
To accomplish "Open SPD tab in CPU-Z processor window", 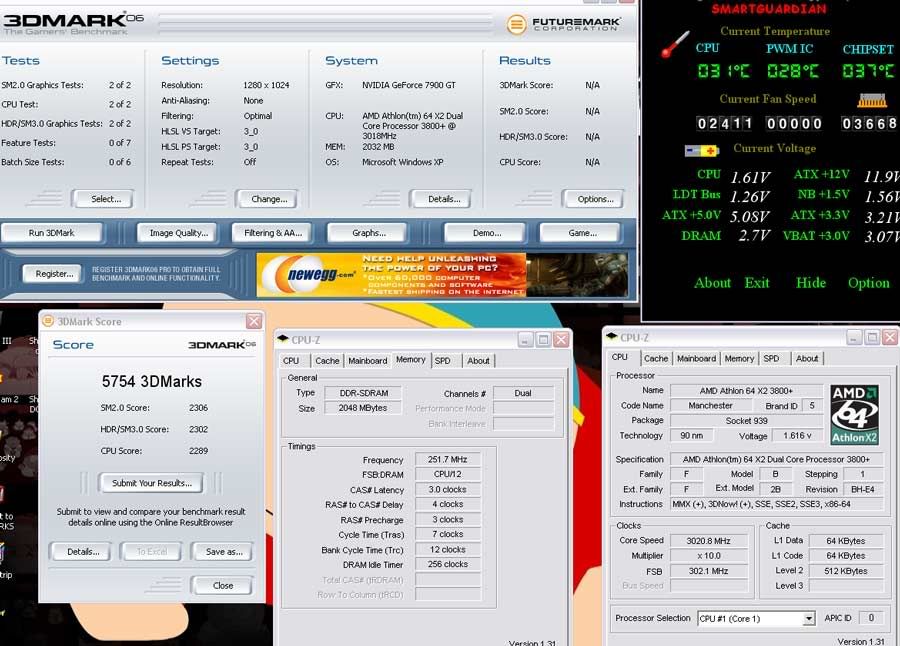I will (x=771, y=358).
